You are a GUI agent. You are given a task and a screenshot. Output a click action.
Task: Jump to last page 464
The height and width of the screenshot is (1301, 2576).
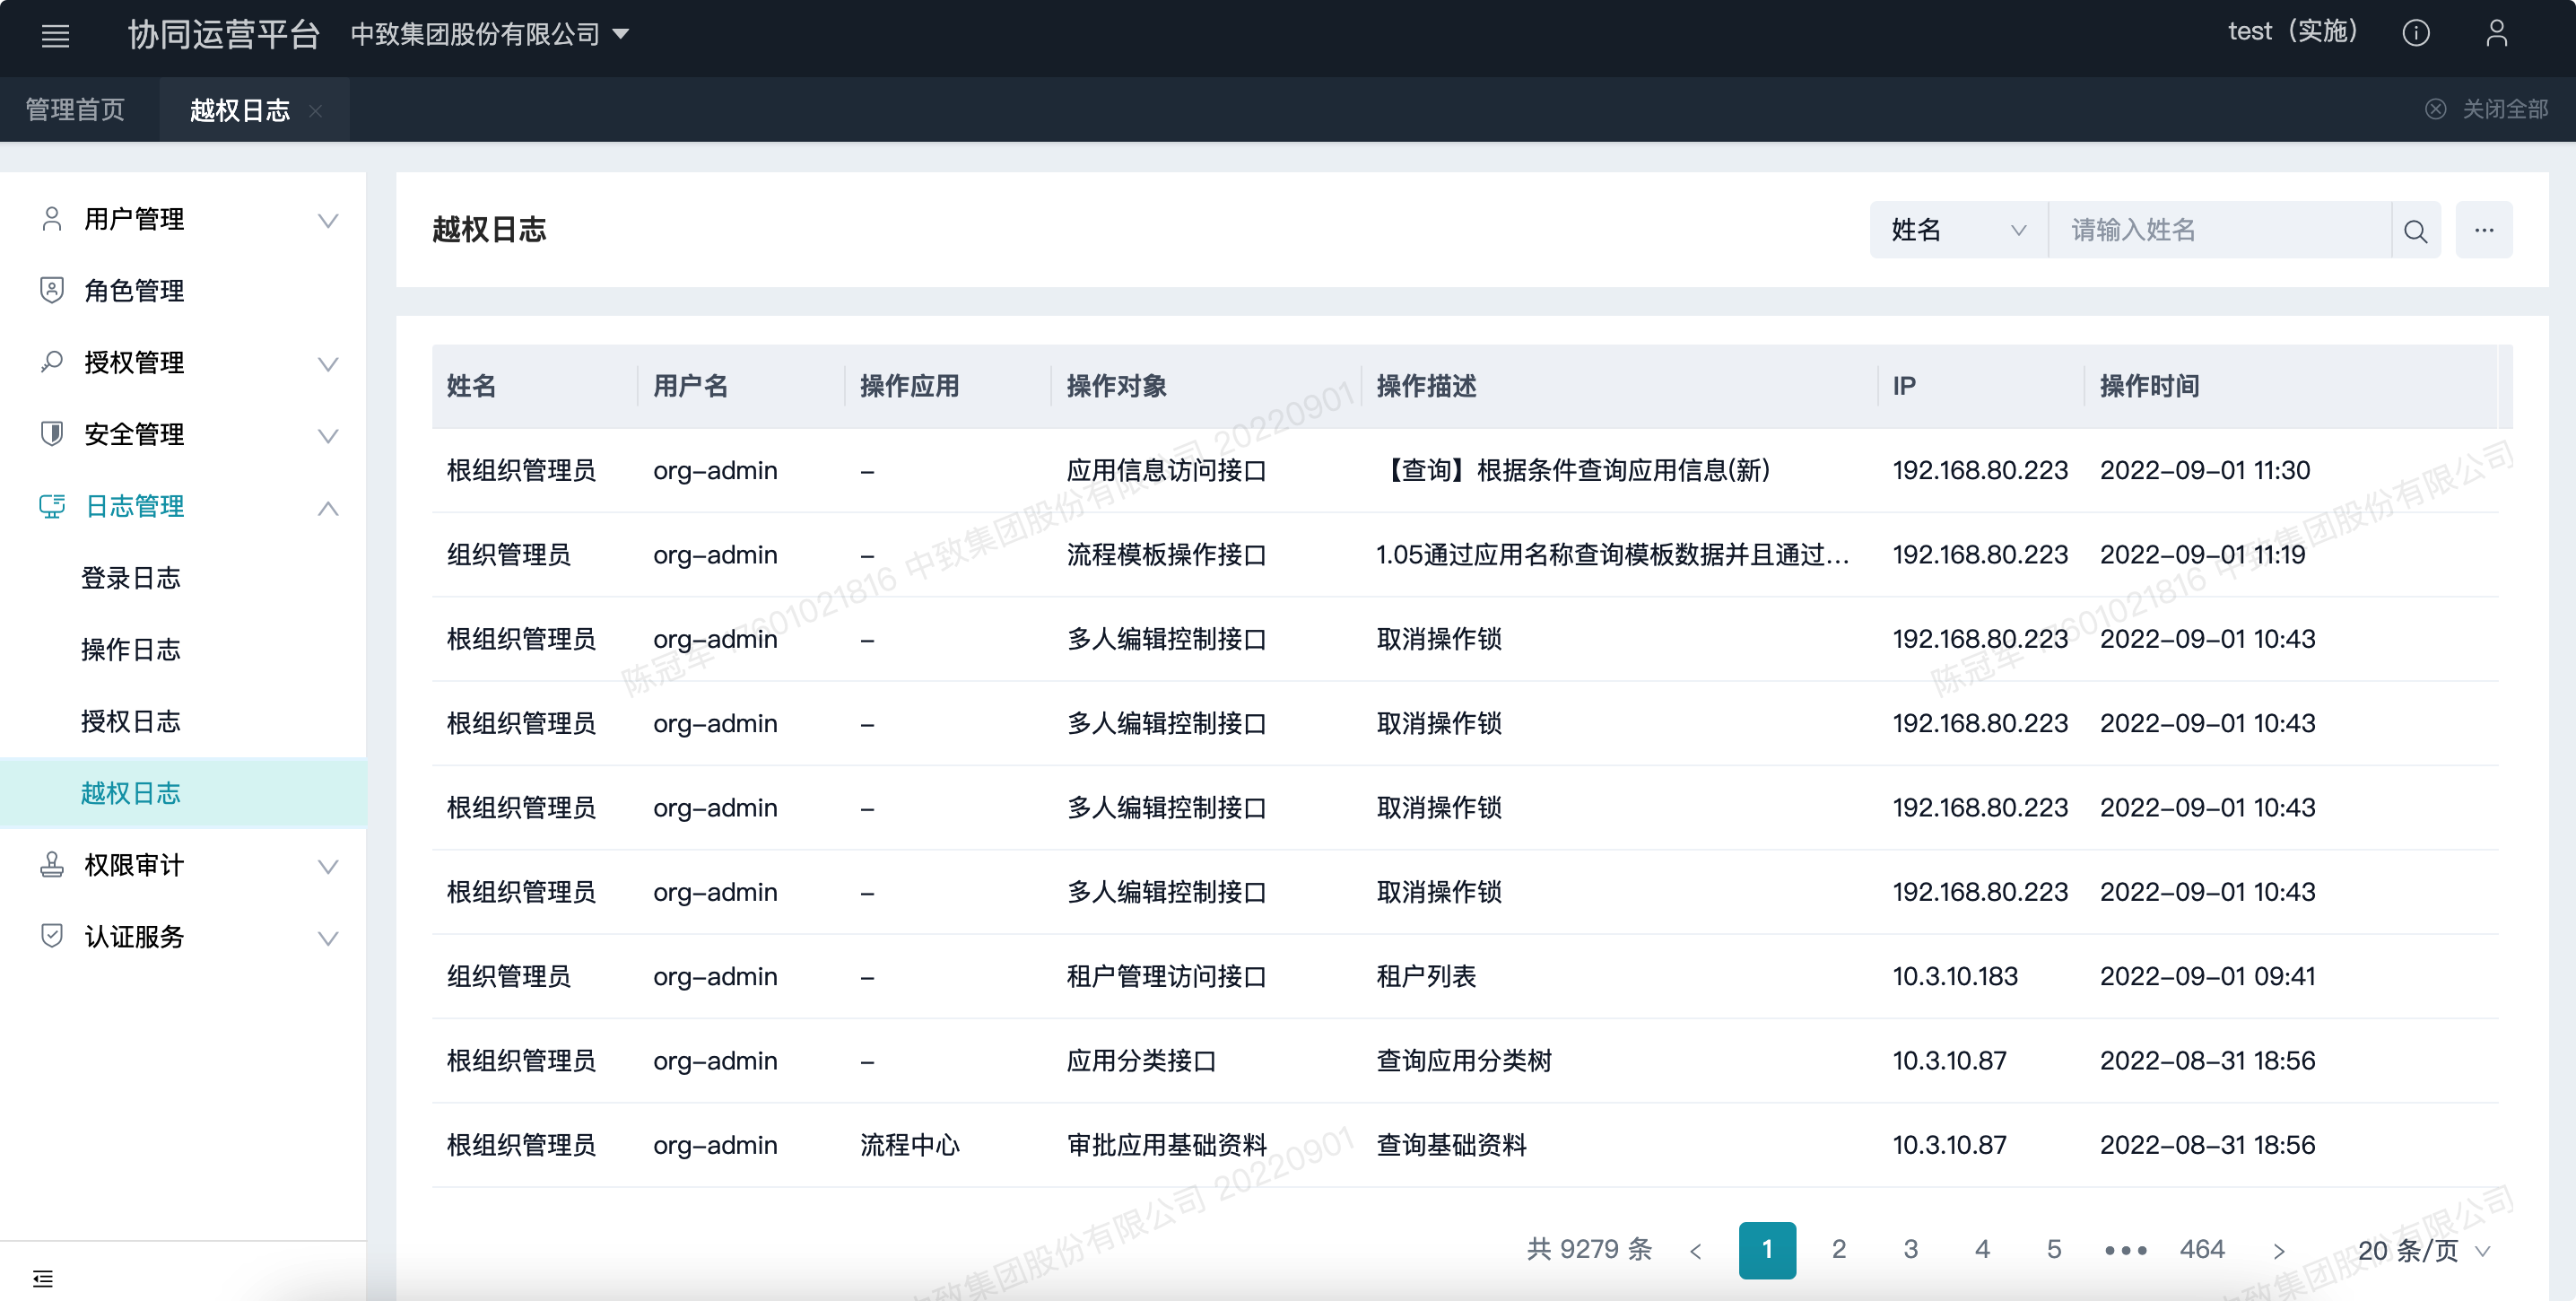tap(2201, 1250)
